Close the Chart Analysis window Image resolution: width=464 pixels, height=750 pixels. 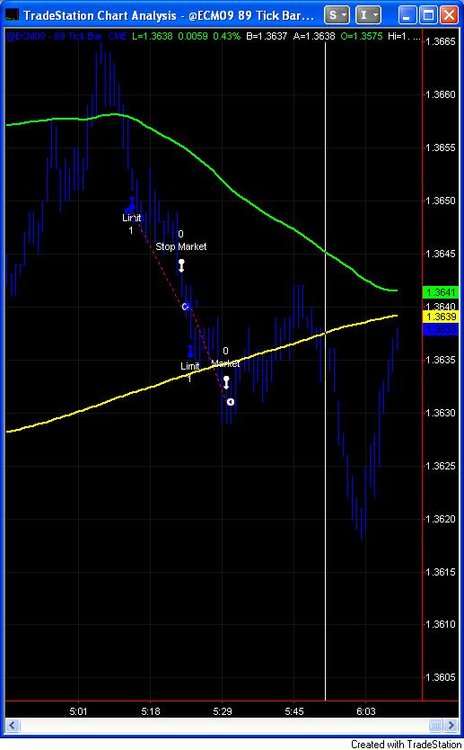[449, 15]
